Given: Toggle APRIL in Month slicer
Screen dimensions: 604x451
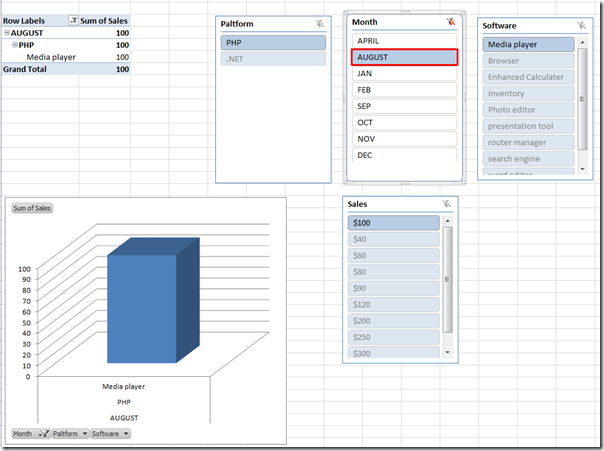Looking at the screenshot, I should pos(404,41).
